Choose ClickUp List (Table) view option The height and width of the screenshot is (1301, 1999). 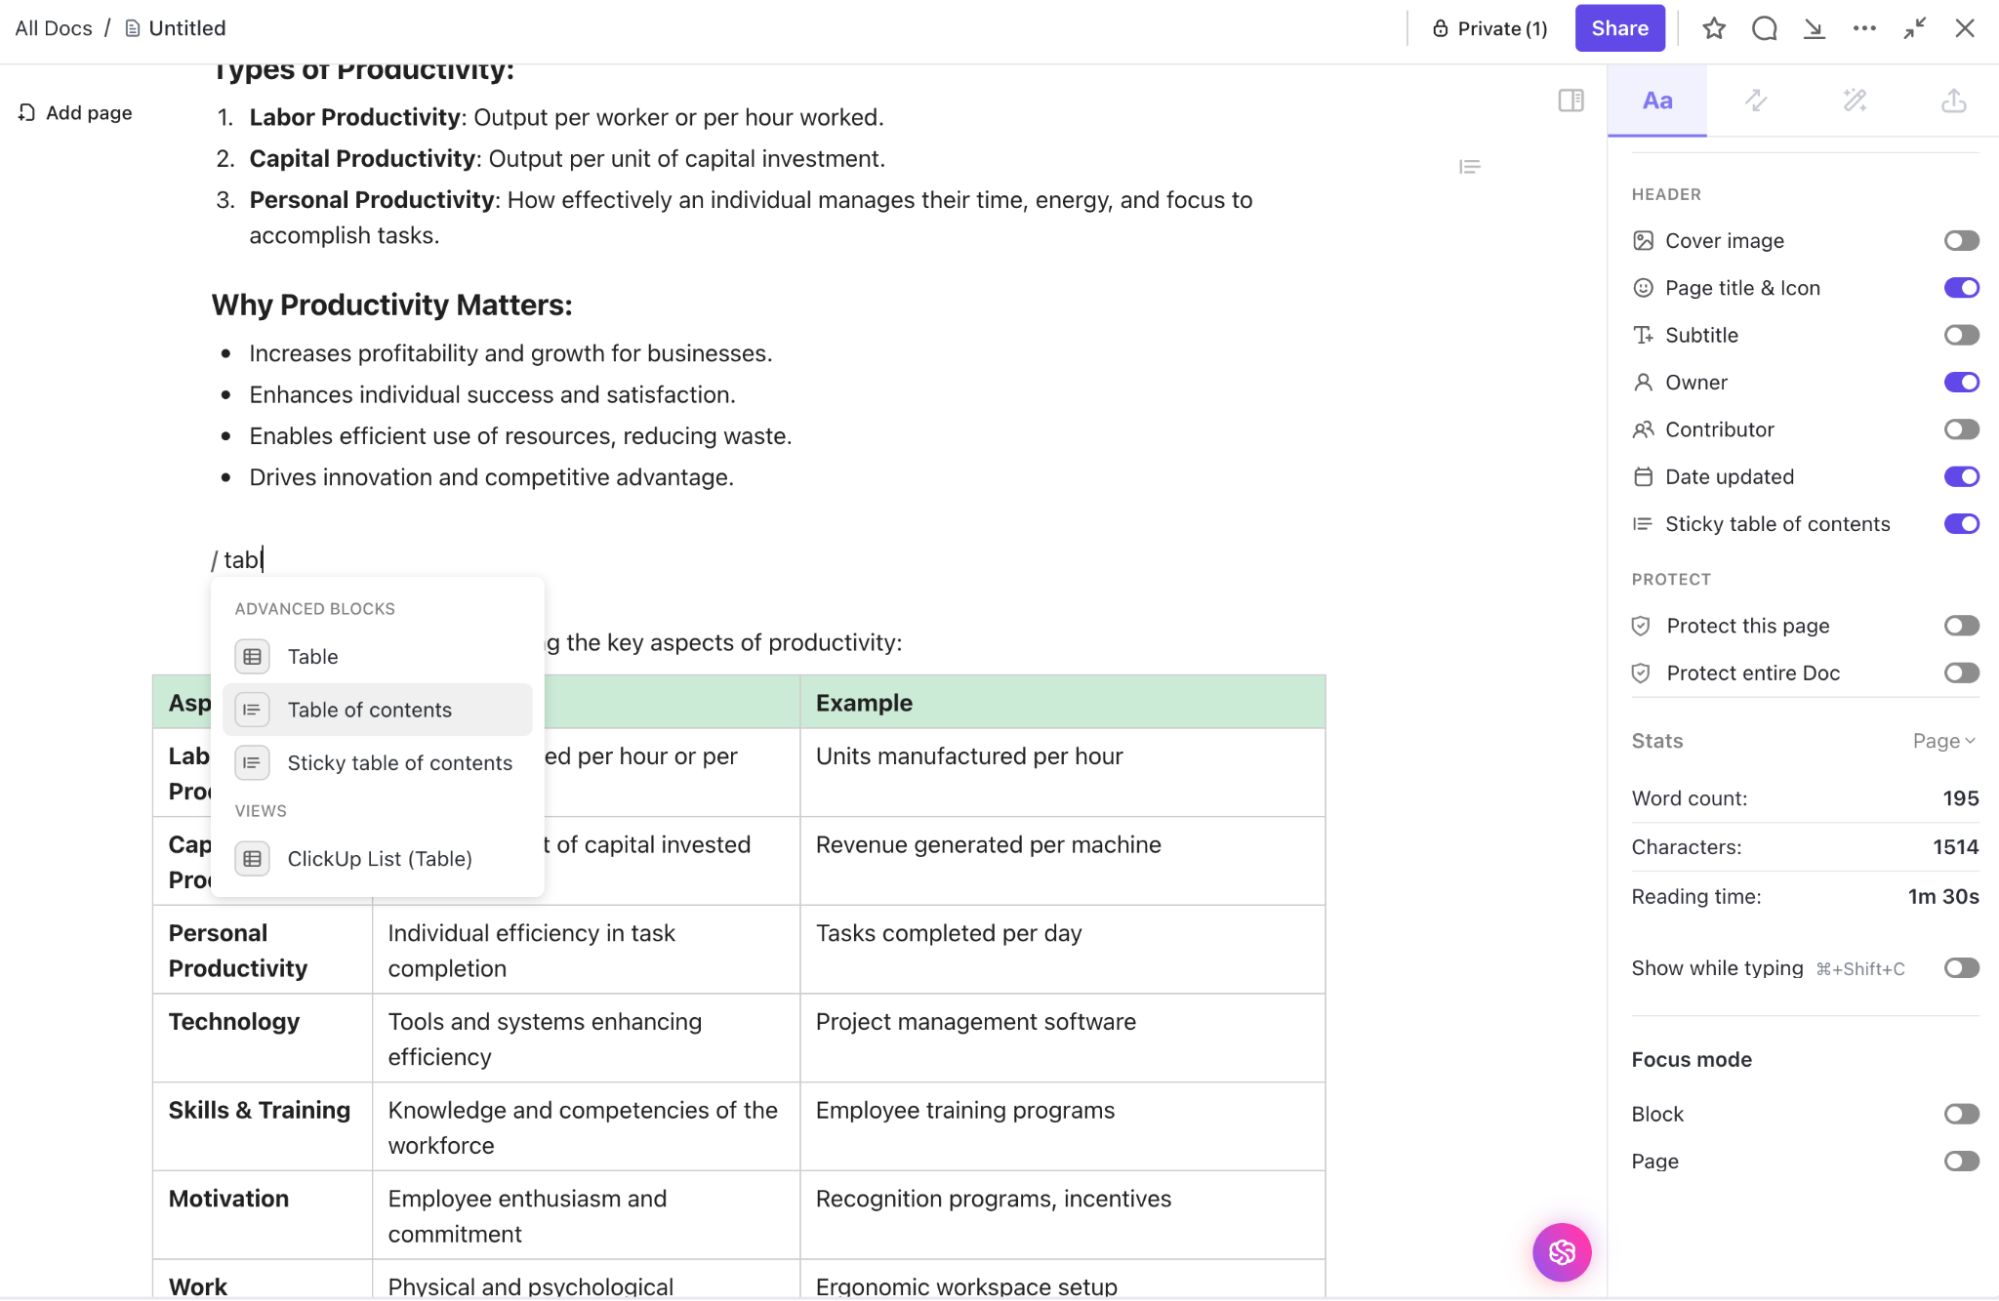click(x=379, y=859)
